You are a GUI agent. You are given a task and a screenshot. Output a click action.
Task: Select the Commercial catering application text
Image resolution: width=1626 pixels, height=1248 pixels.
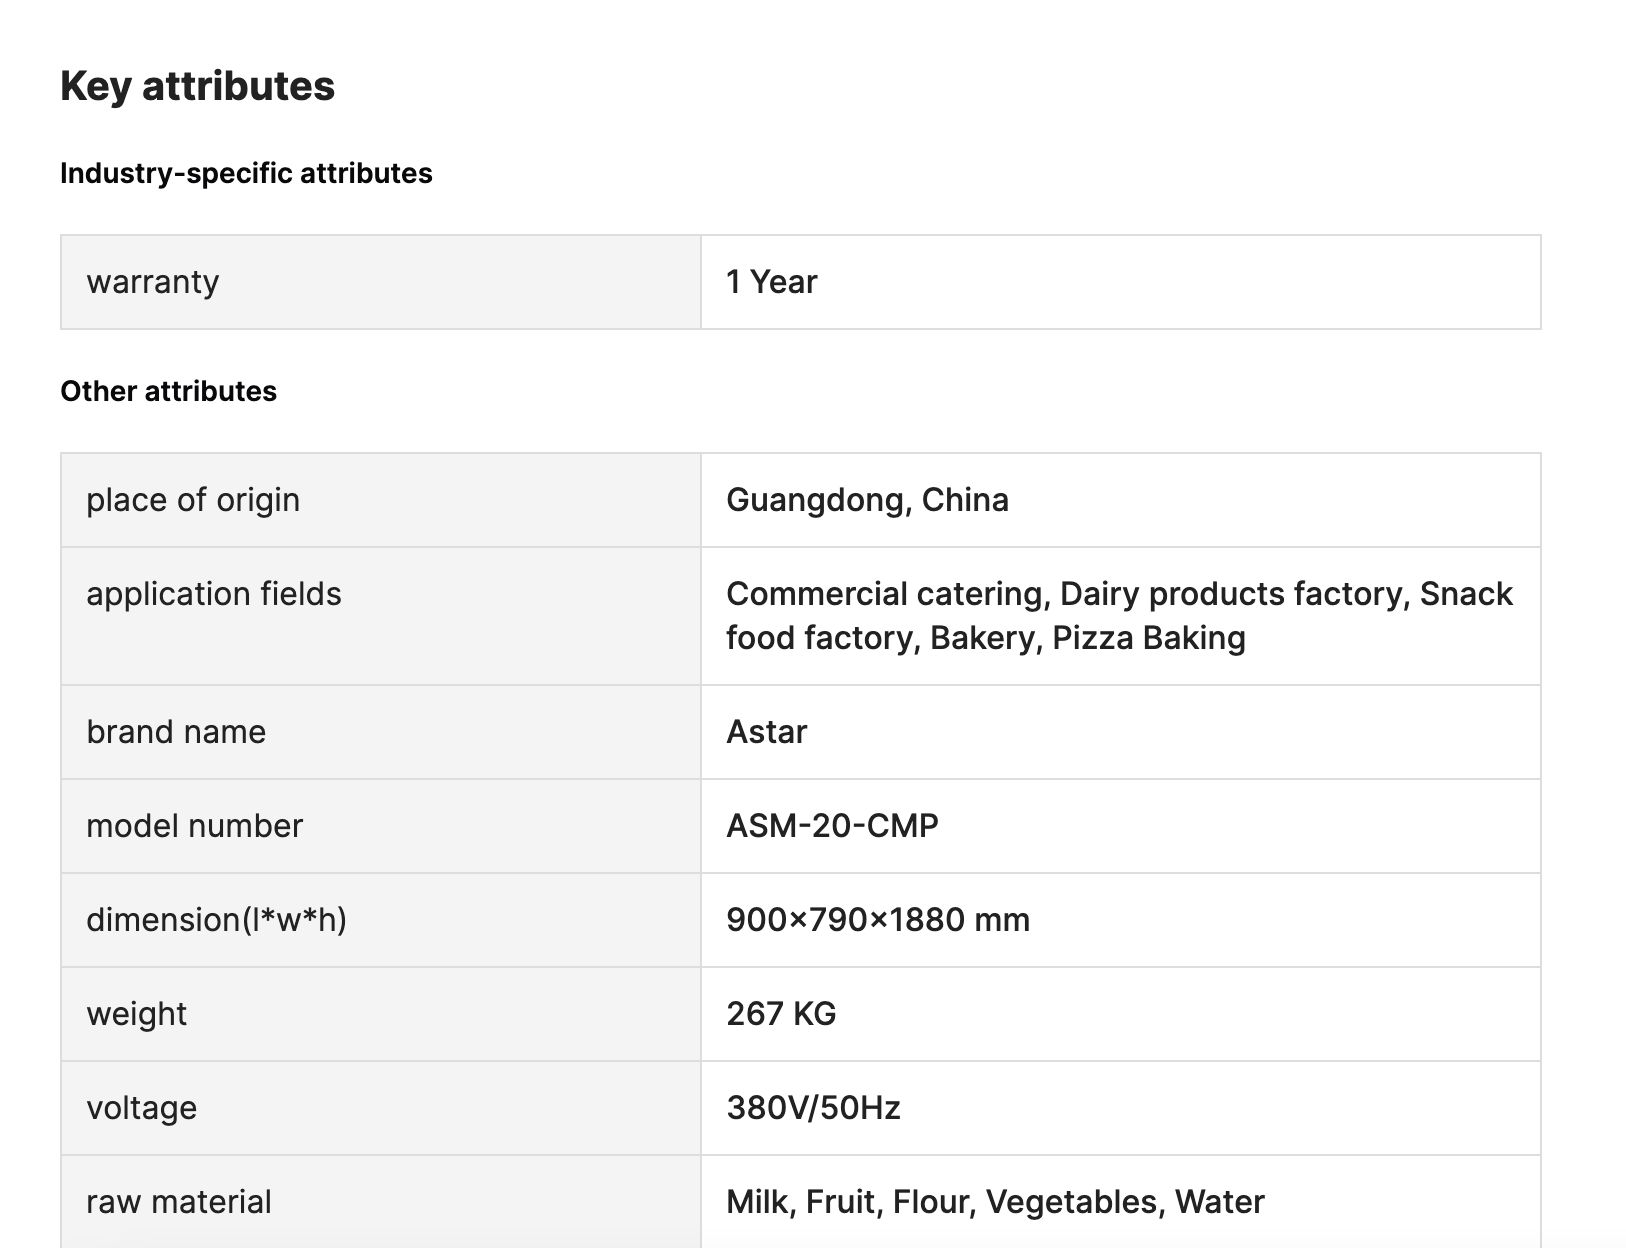(884, 594)
